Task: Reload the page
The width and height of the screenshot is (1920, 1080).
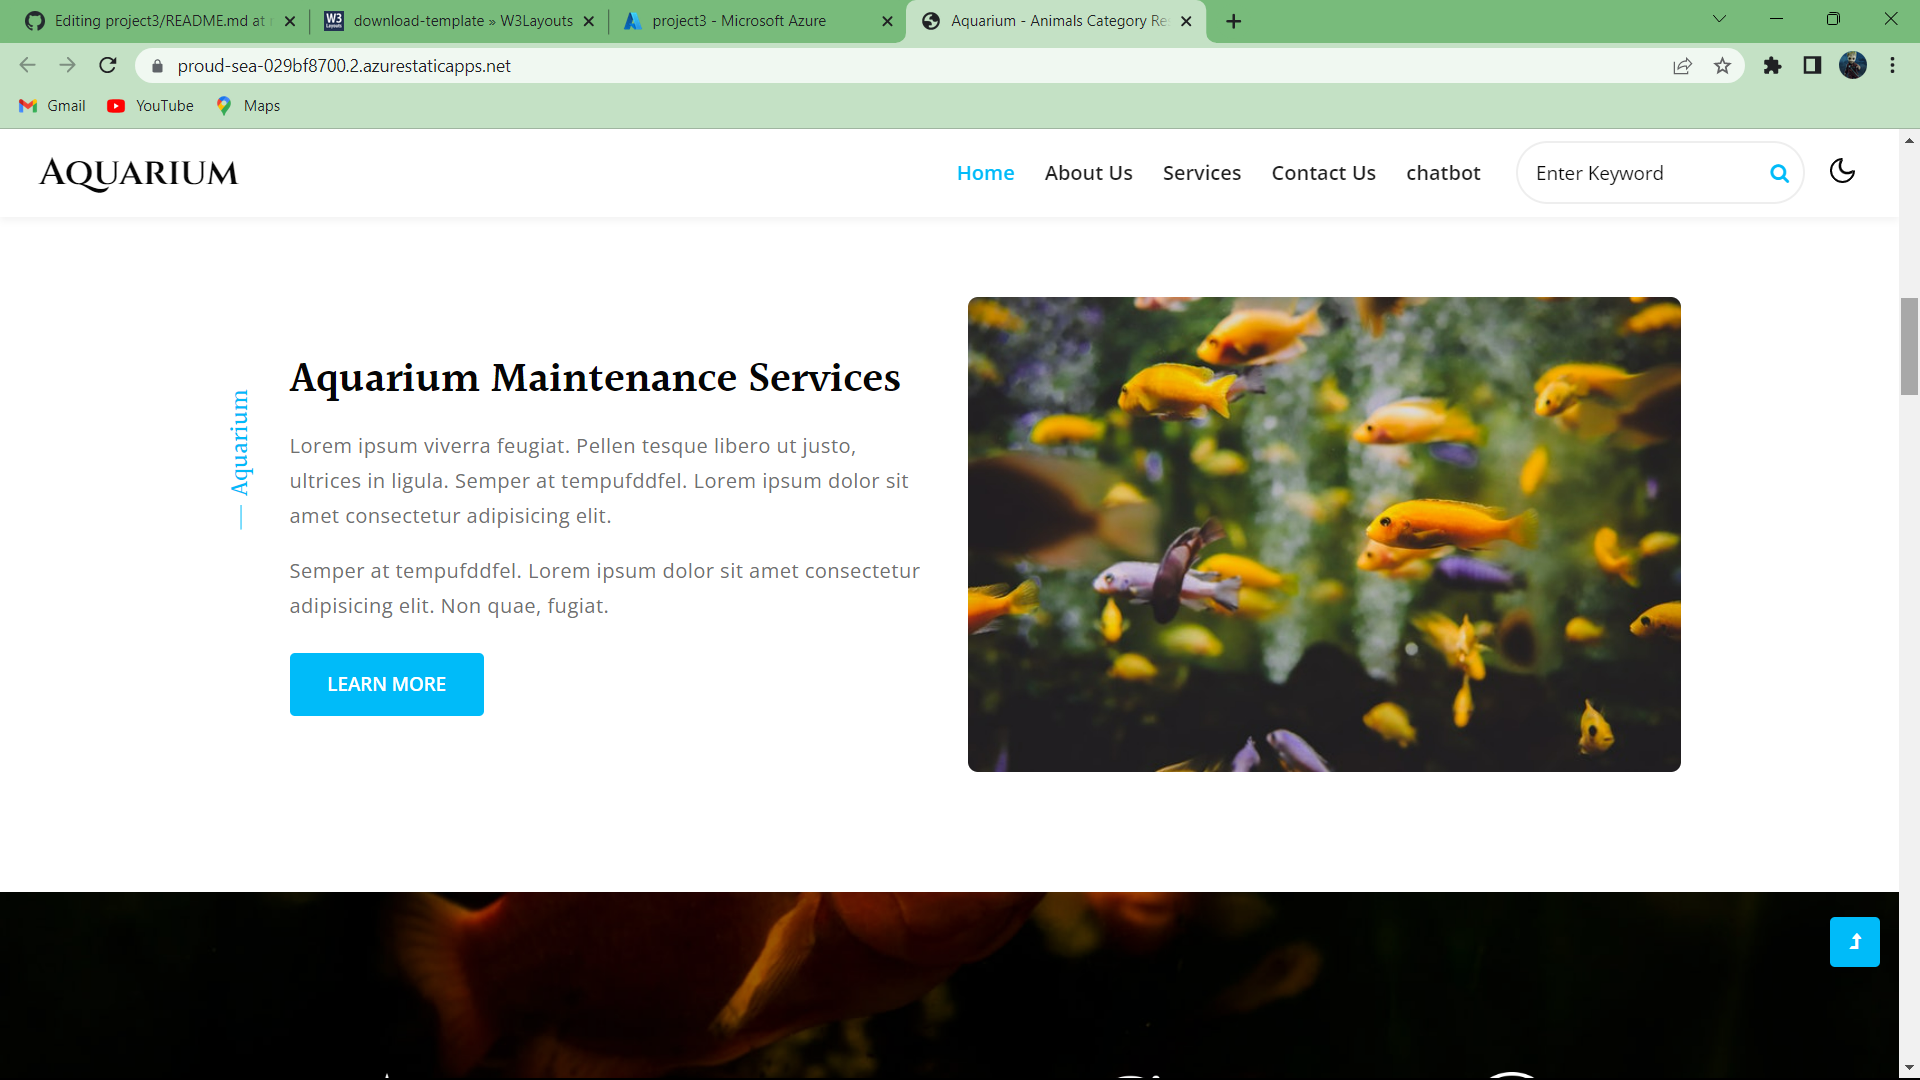Action: [x=108, y=66]
